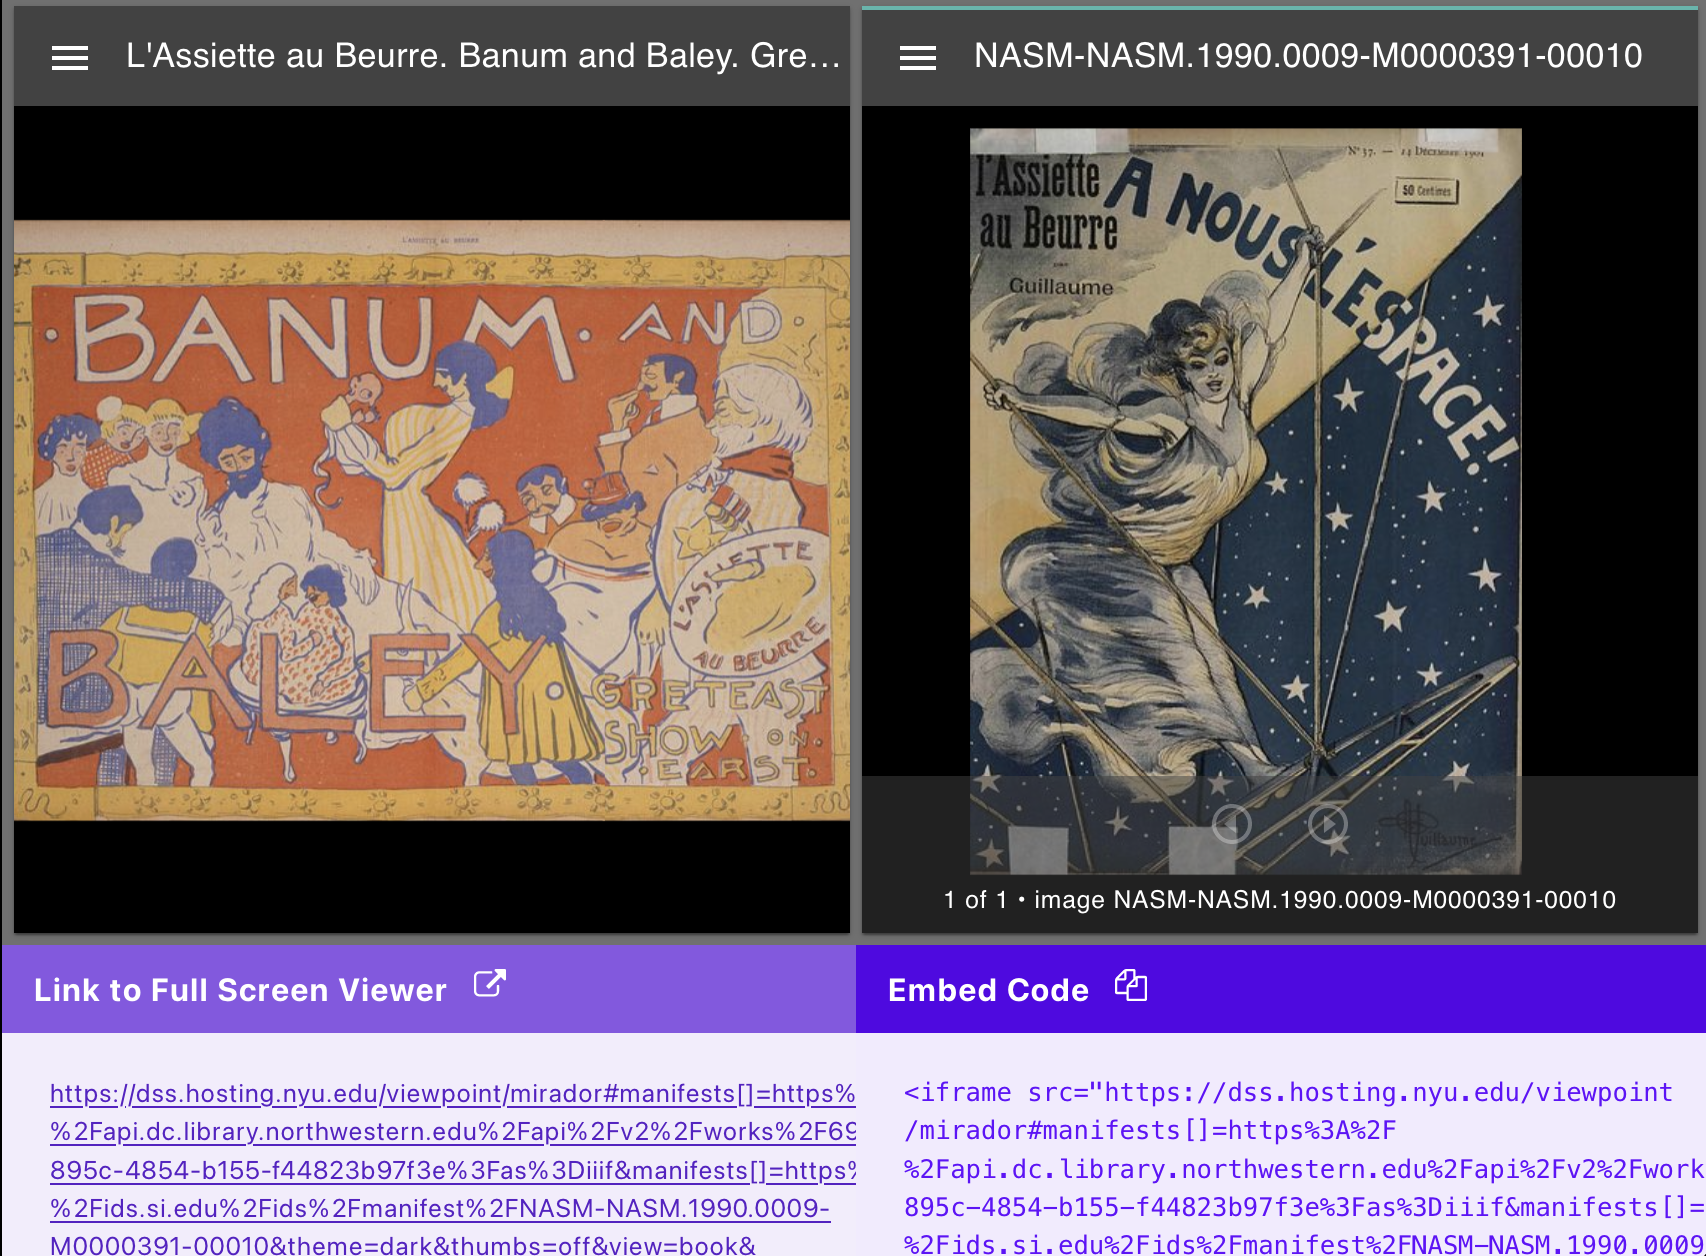Open the hamburger menu of the NASM-NASM.1990.0009 window
This screenshot has height=1256, width=1706.
918,58
